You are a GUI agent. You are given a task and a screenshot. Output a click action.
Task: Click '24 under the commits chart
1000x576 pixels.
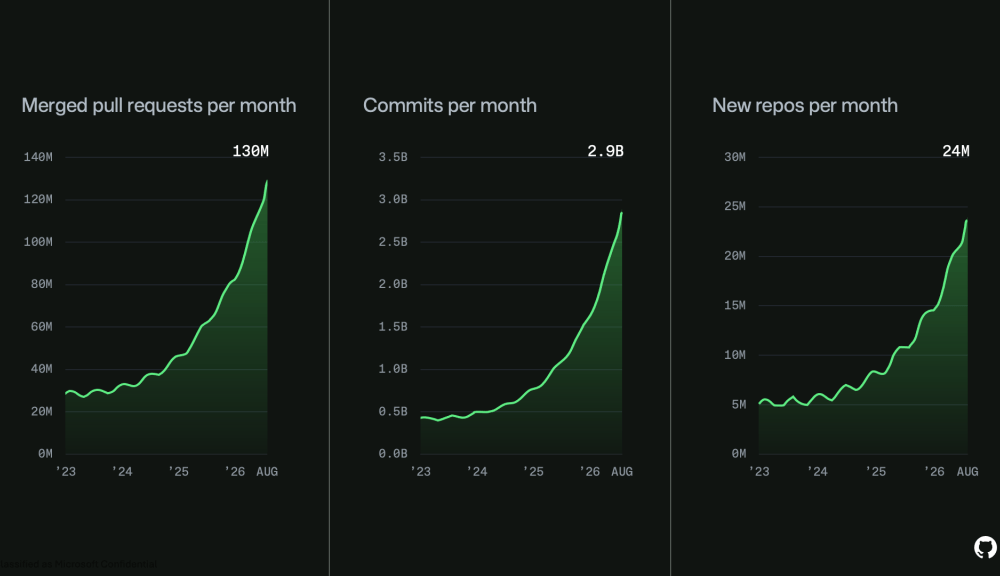click(477, 471)
